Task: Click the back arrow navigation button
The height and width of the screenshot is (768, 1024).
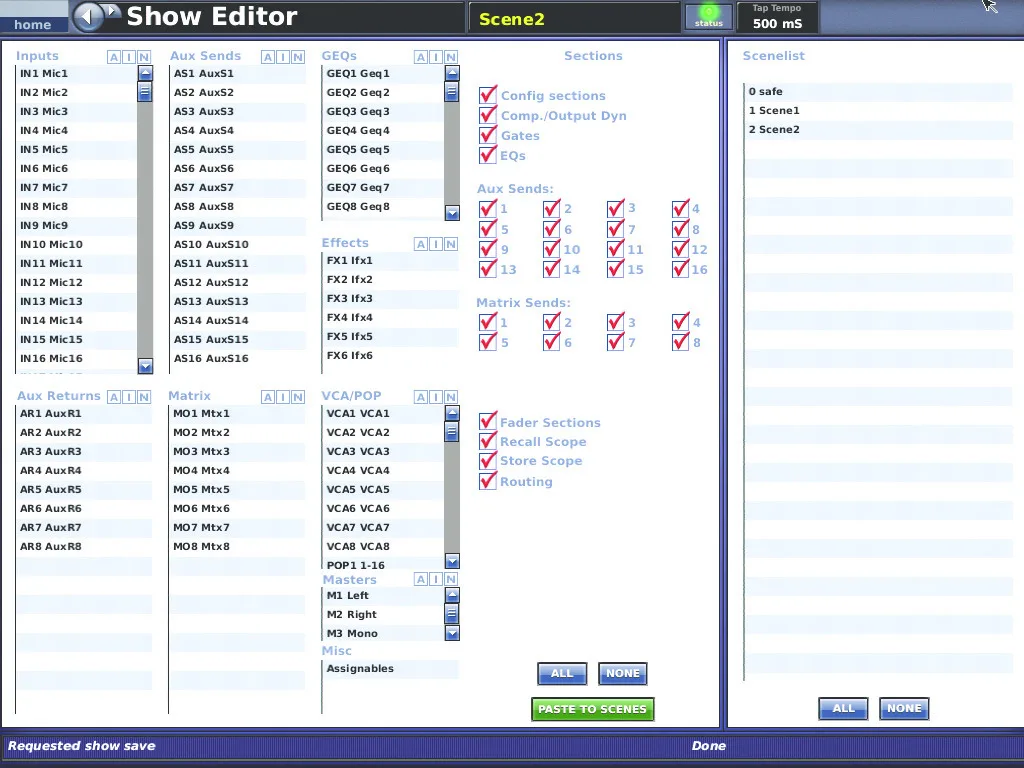Action: (88, 16)
